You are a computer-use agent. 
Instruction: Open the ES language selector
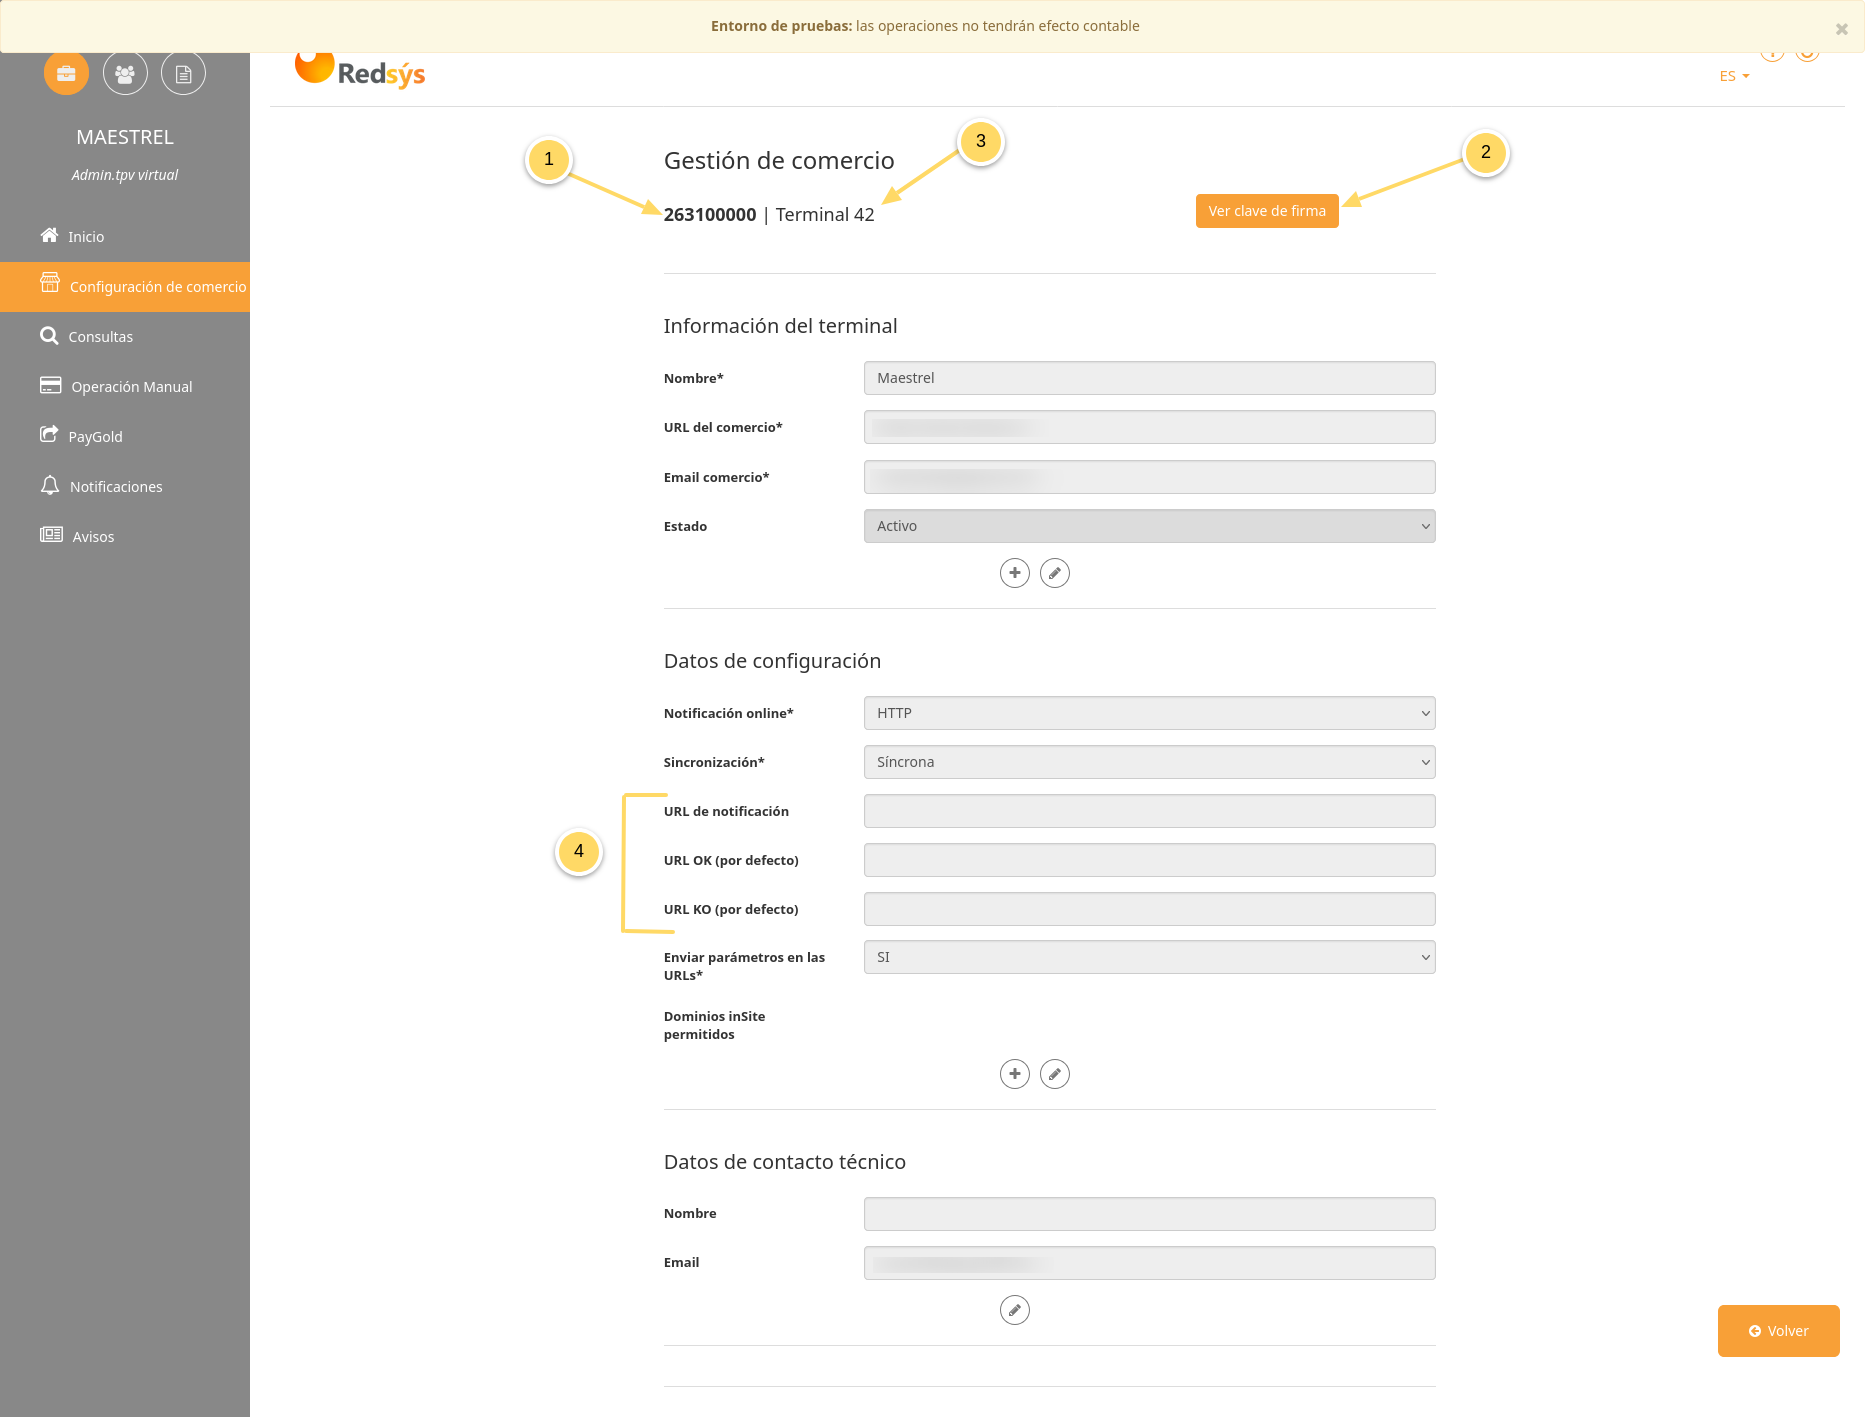click(x=1734, y=76)
